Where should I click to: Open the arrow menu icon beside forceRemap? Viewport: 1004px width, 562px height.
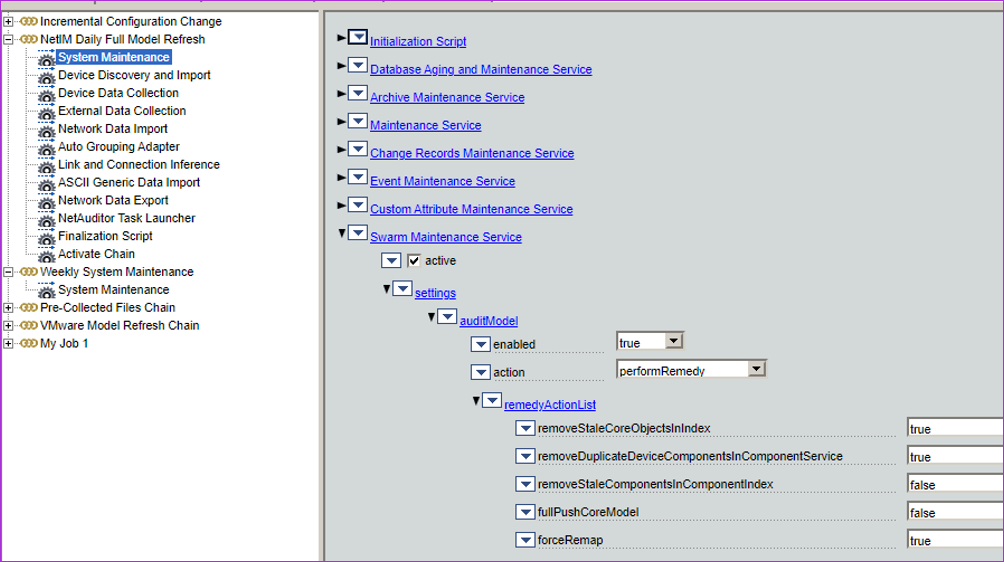(526, 540)
